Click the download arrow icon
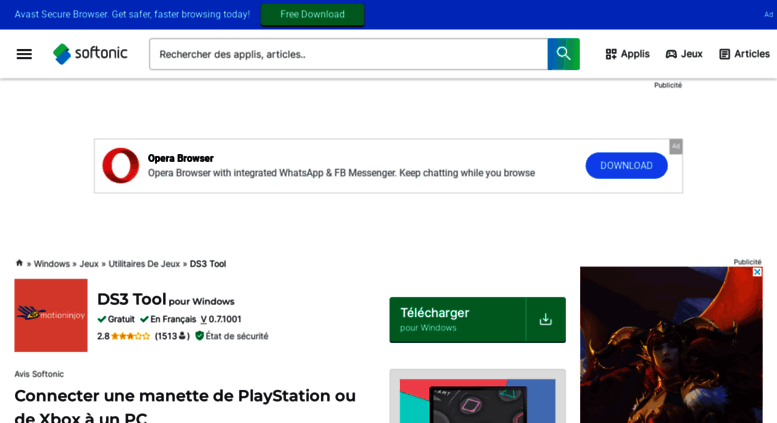This screenshot has width=777, height=423. click(x=546, y=319)
